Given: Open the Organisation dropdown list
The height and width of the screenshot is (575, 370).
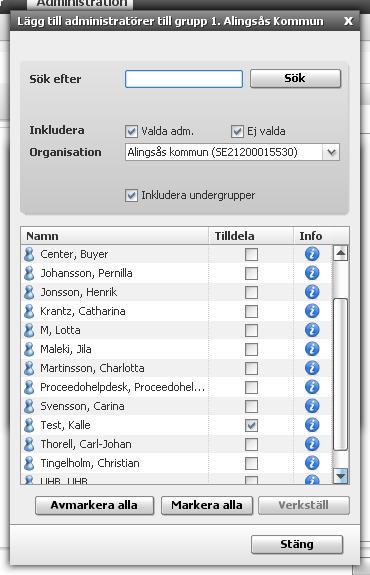Looking at the screenshot, I should pyautogui.click(x=331, y=152).
